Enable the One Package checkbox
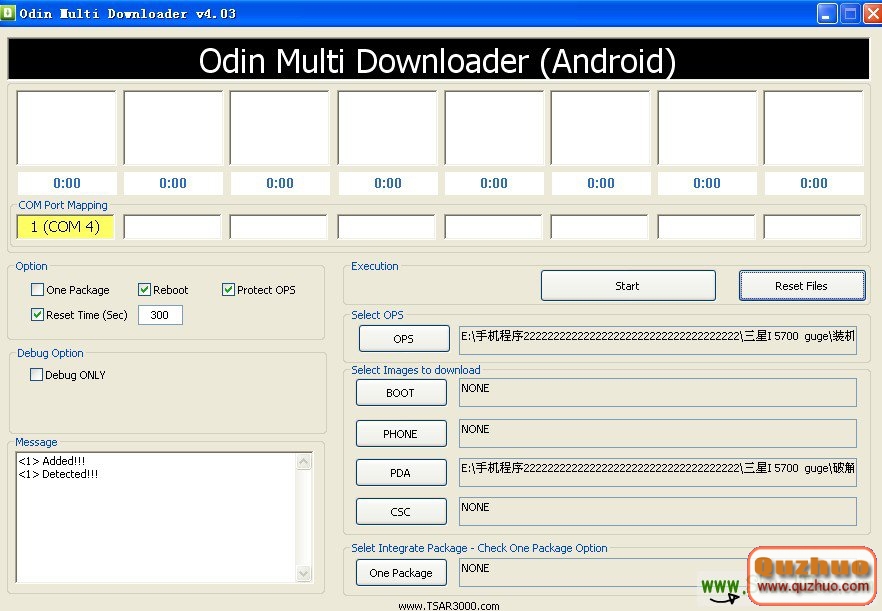 [37, 290]
